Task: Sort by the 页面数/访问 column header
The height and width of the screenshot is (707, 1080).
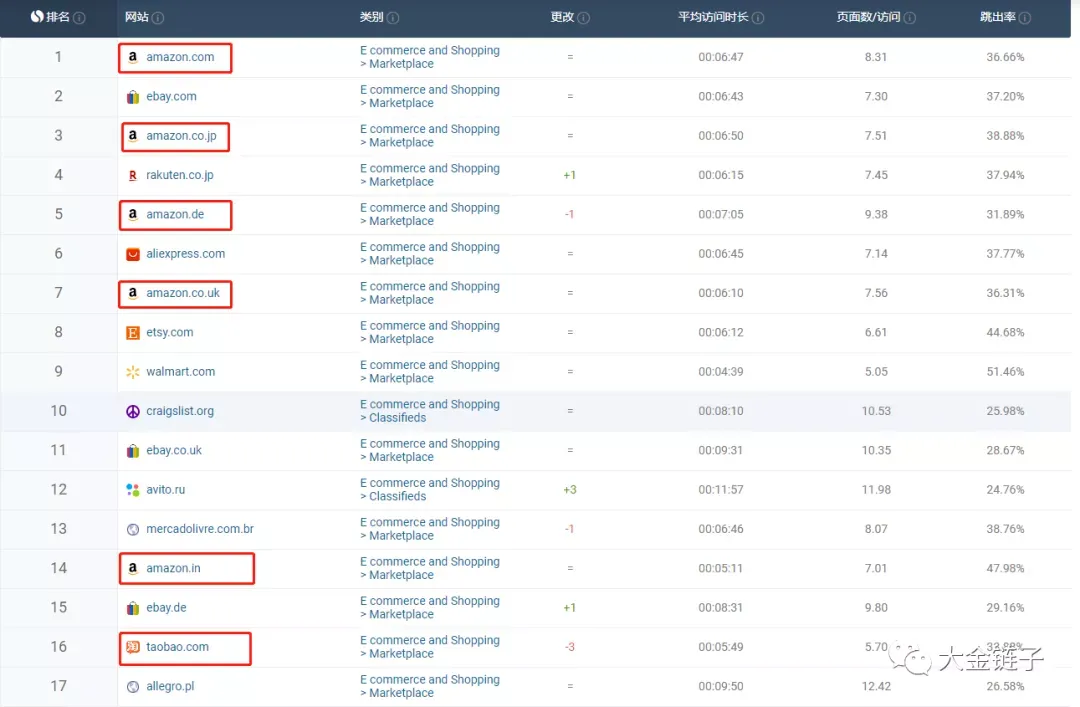Action: coord(868,17)
